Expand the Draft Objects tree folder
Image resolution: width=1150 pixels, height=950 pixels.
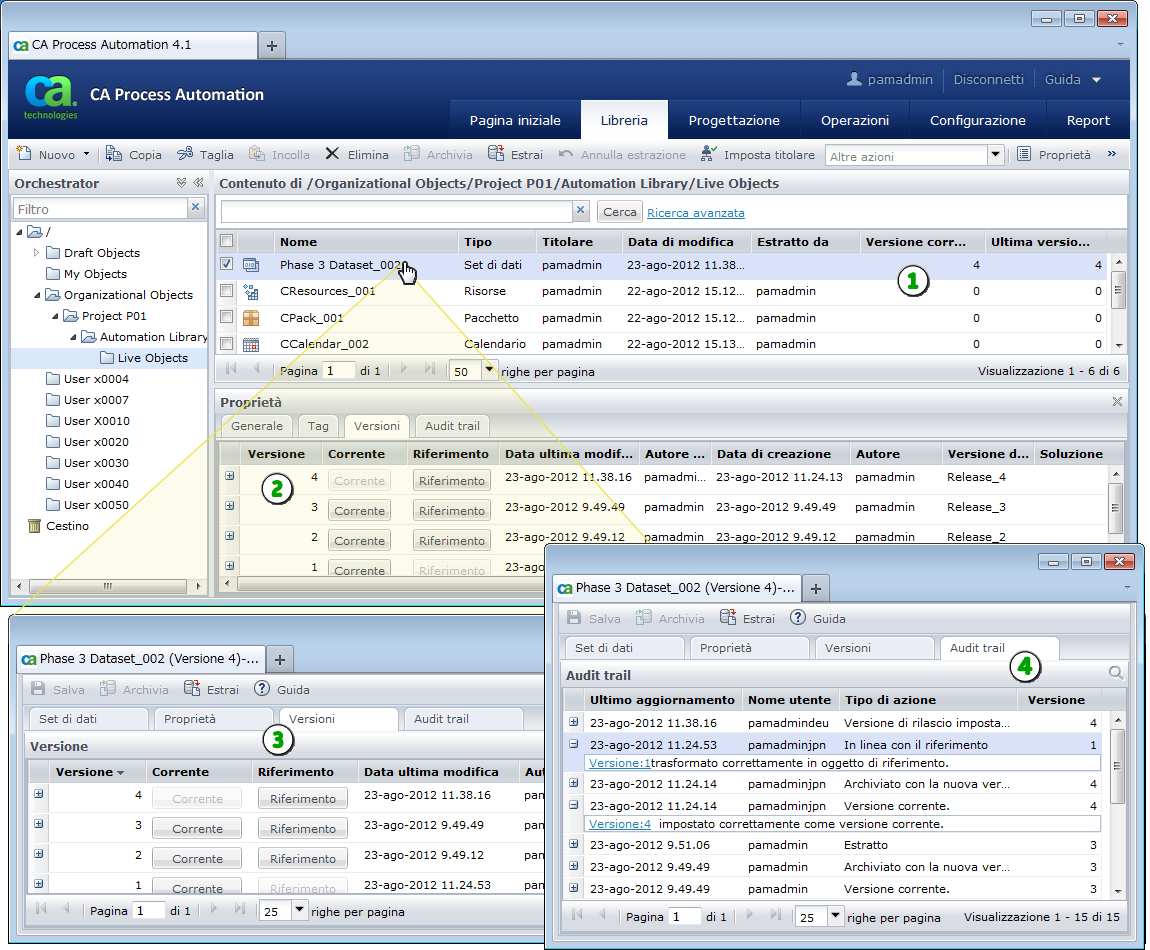coord(37,253)
